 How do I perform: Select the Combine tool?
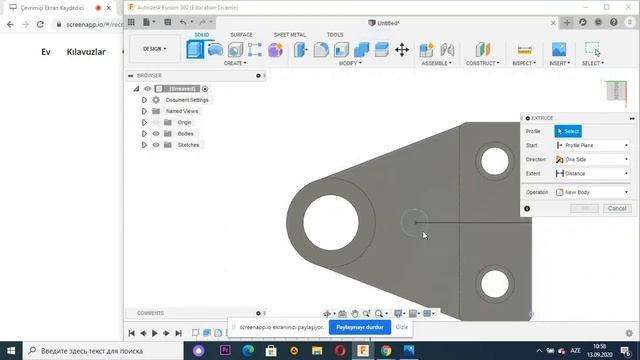(x=361, y=50)
